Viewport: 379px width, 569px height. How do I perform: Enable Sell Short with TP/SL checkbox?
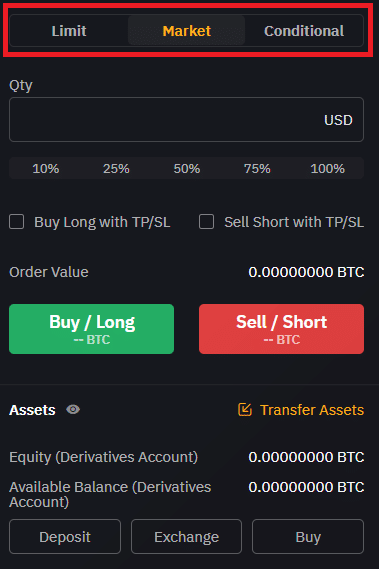(x=207, y=222)
